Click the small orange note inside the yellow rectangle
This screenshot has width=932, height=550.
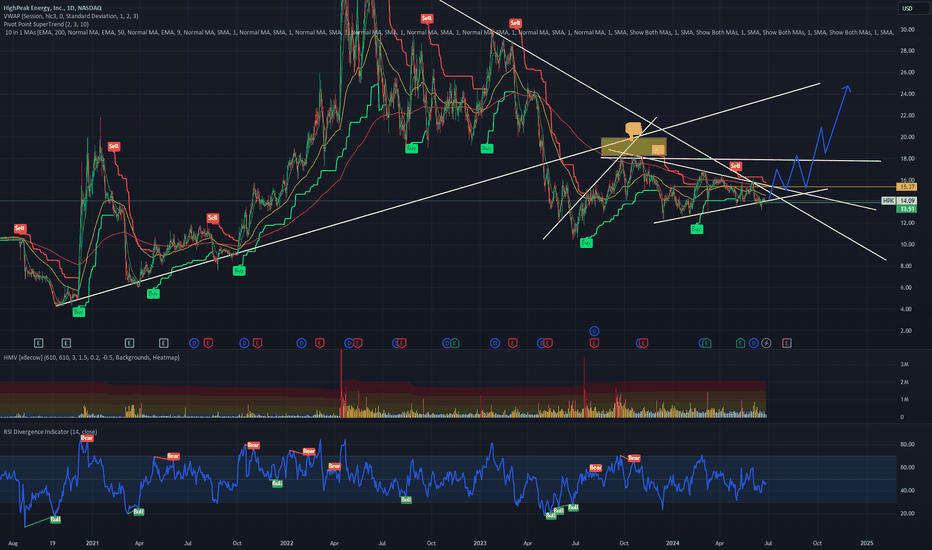(x=658, y=150)
